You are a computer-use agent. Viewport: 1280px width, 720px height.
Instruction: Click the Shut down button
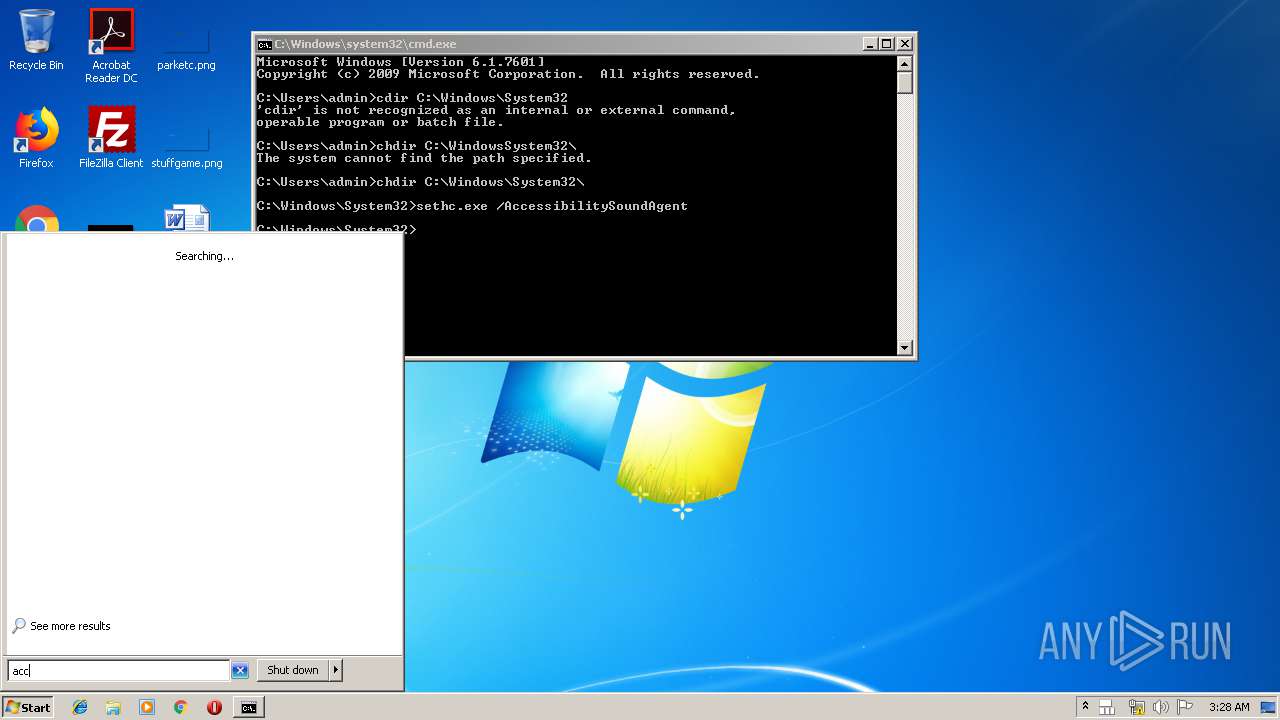point(293,670)
